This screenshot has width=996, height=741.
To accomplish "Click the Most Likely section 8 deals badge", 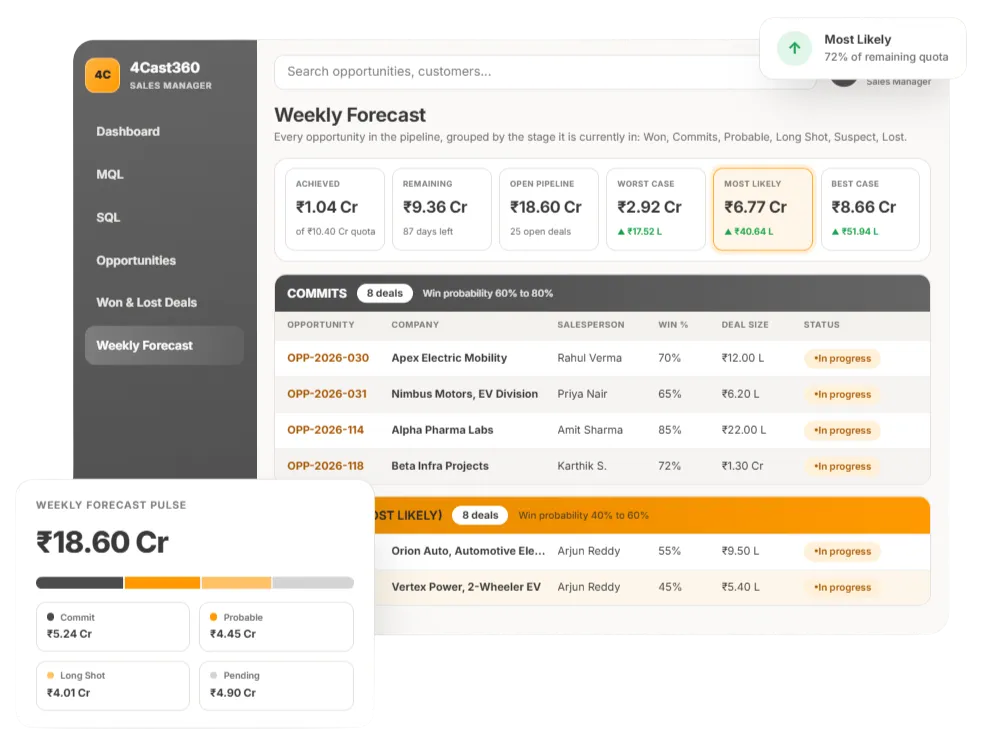I will (x=480, y=515).
